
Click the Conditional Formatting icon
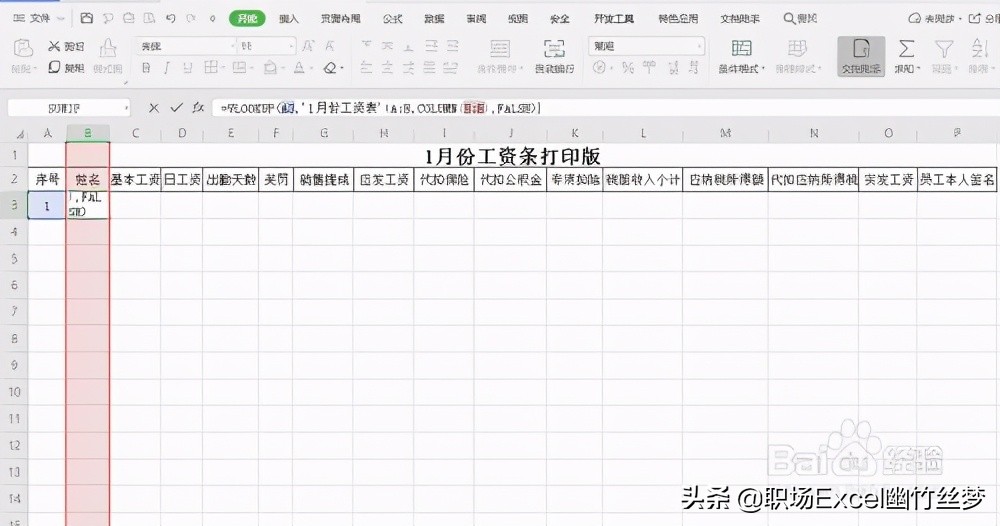[741, 49]
